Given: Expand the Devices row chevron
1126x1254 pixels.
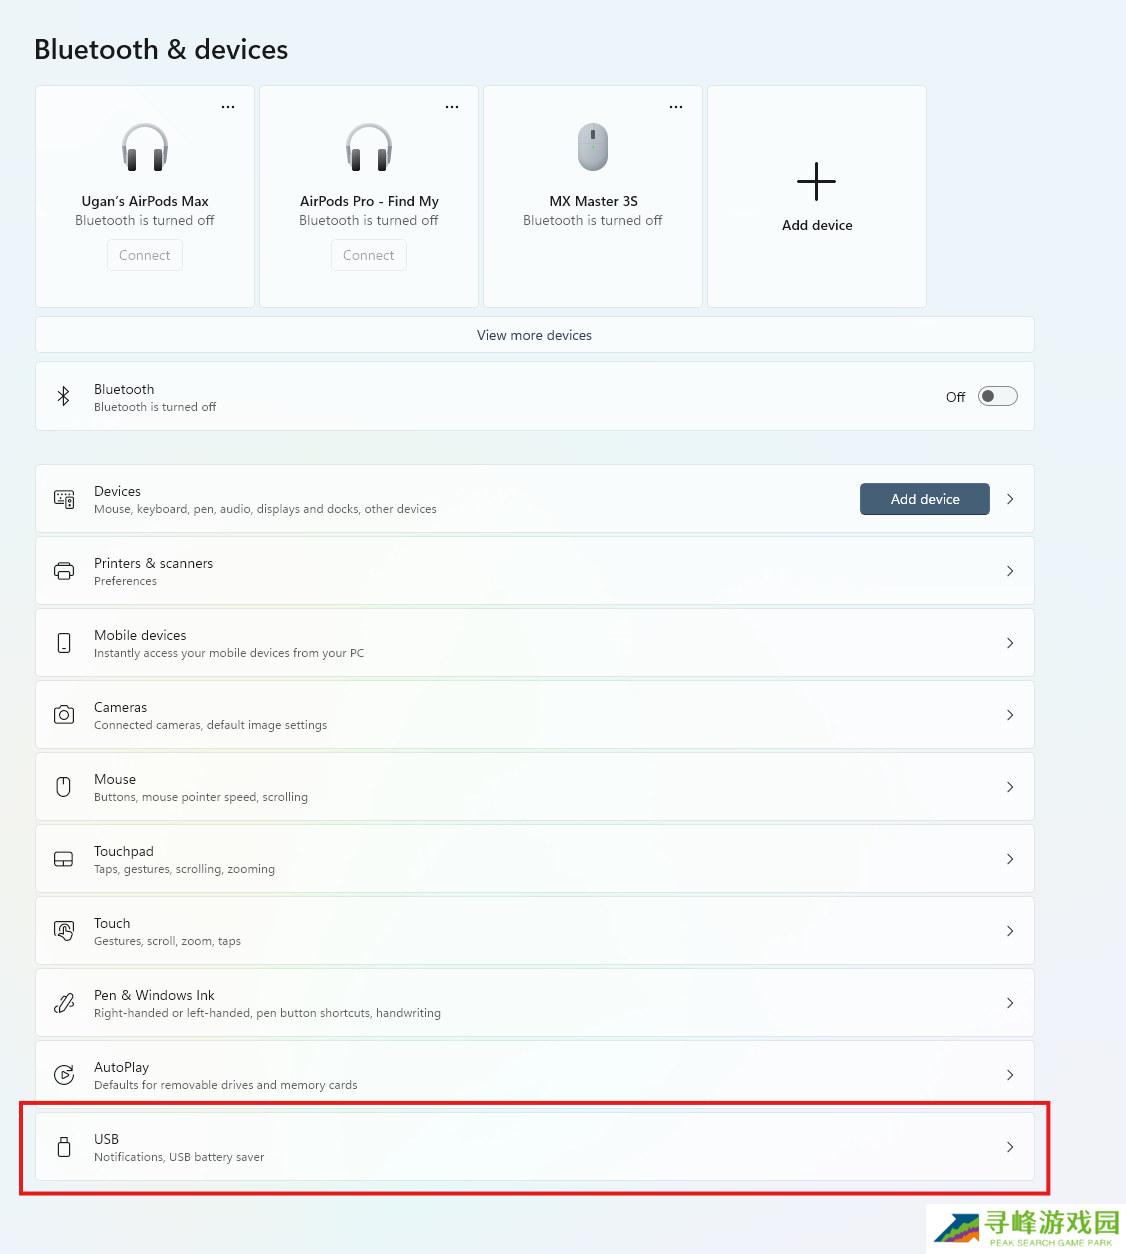Looking at the screenshot, I should tap(1010, 499).
